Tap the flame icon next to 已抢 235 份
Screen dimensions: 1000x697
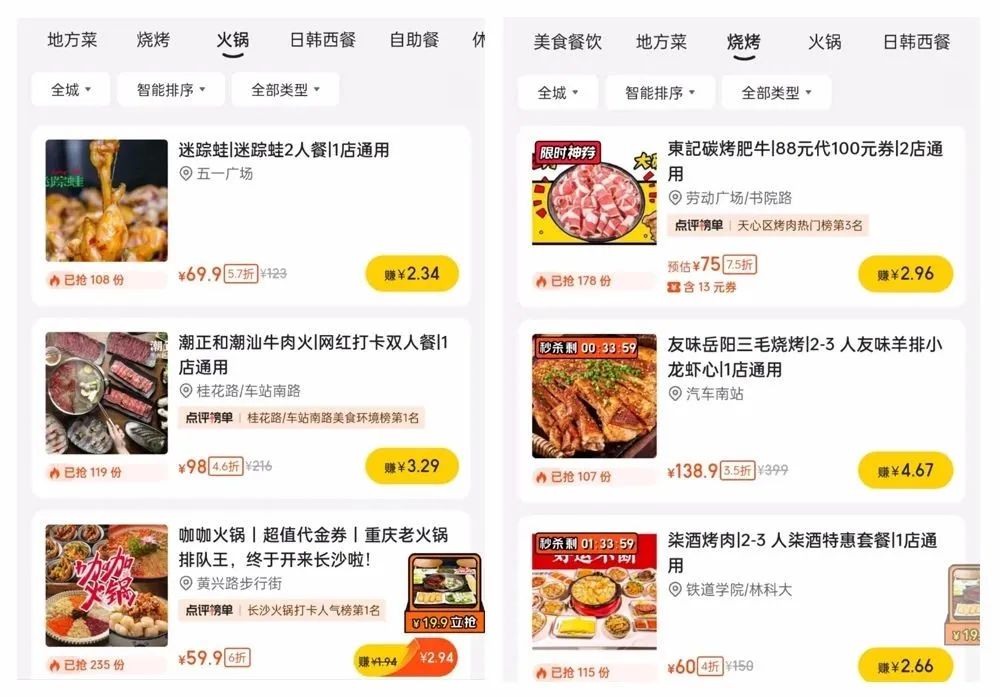(55, 665)
